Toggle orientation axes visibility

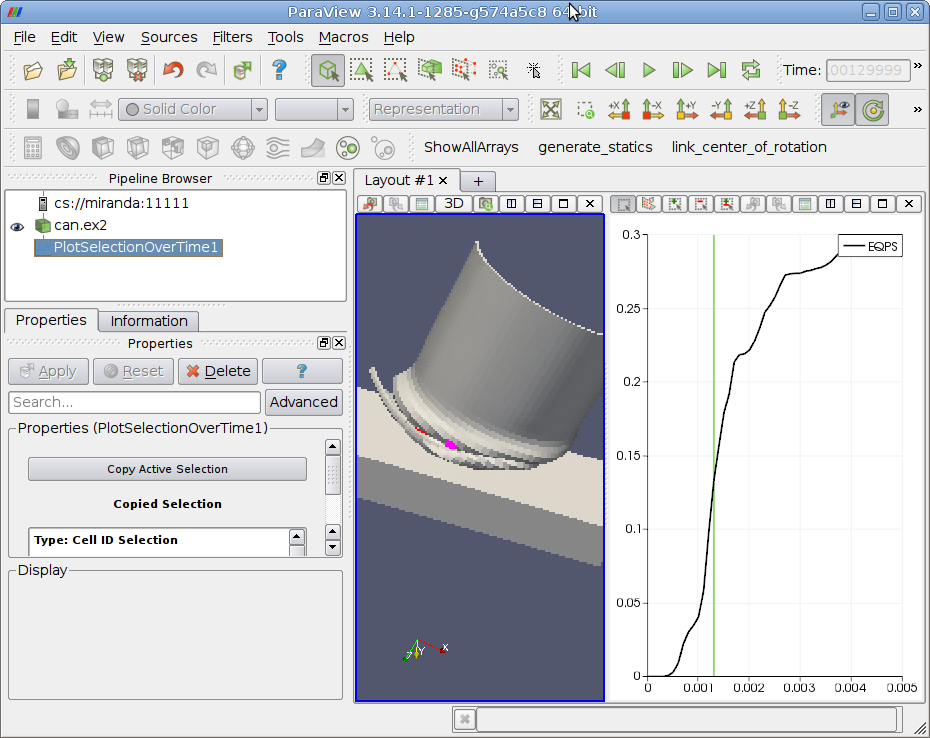[x=838, y=109]
